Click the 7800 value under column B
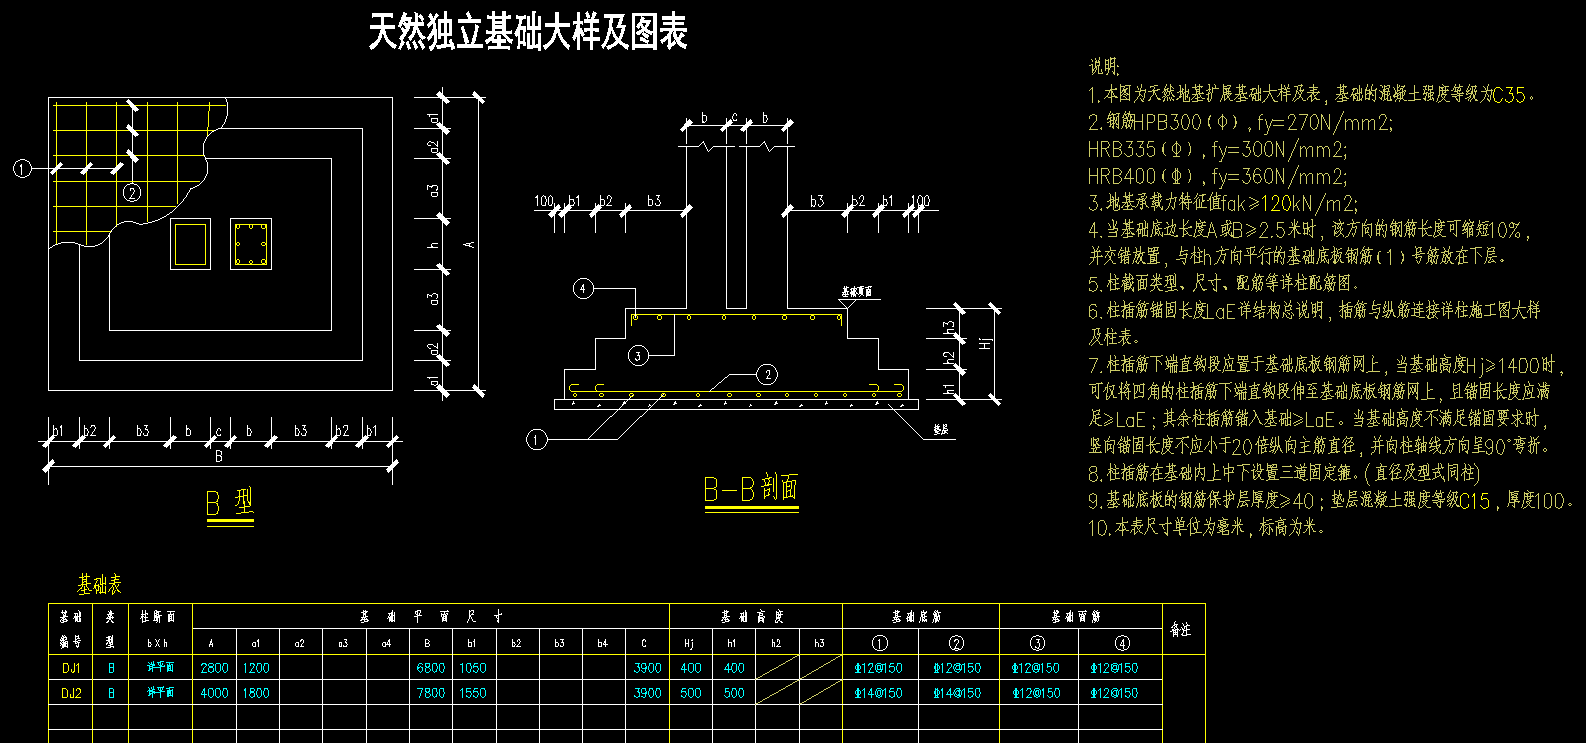 click(x=431, y=693)
